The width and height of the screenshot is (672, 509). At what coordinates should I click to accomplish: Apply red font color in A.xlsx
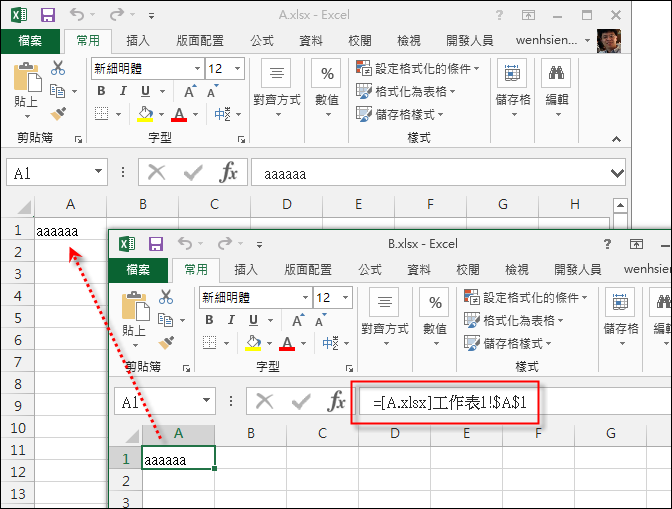[179, 114]
